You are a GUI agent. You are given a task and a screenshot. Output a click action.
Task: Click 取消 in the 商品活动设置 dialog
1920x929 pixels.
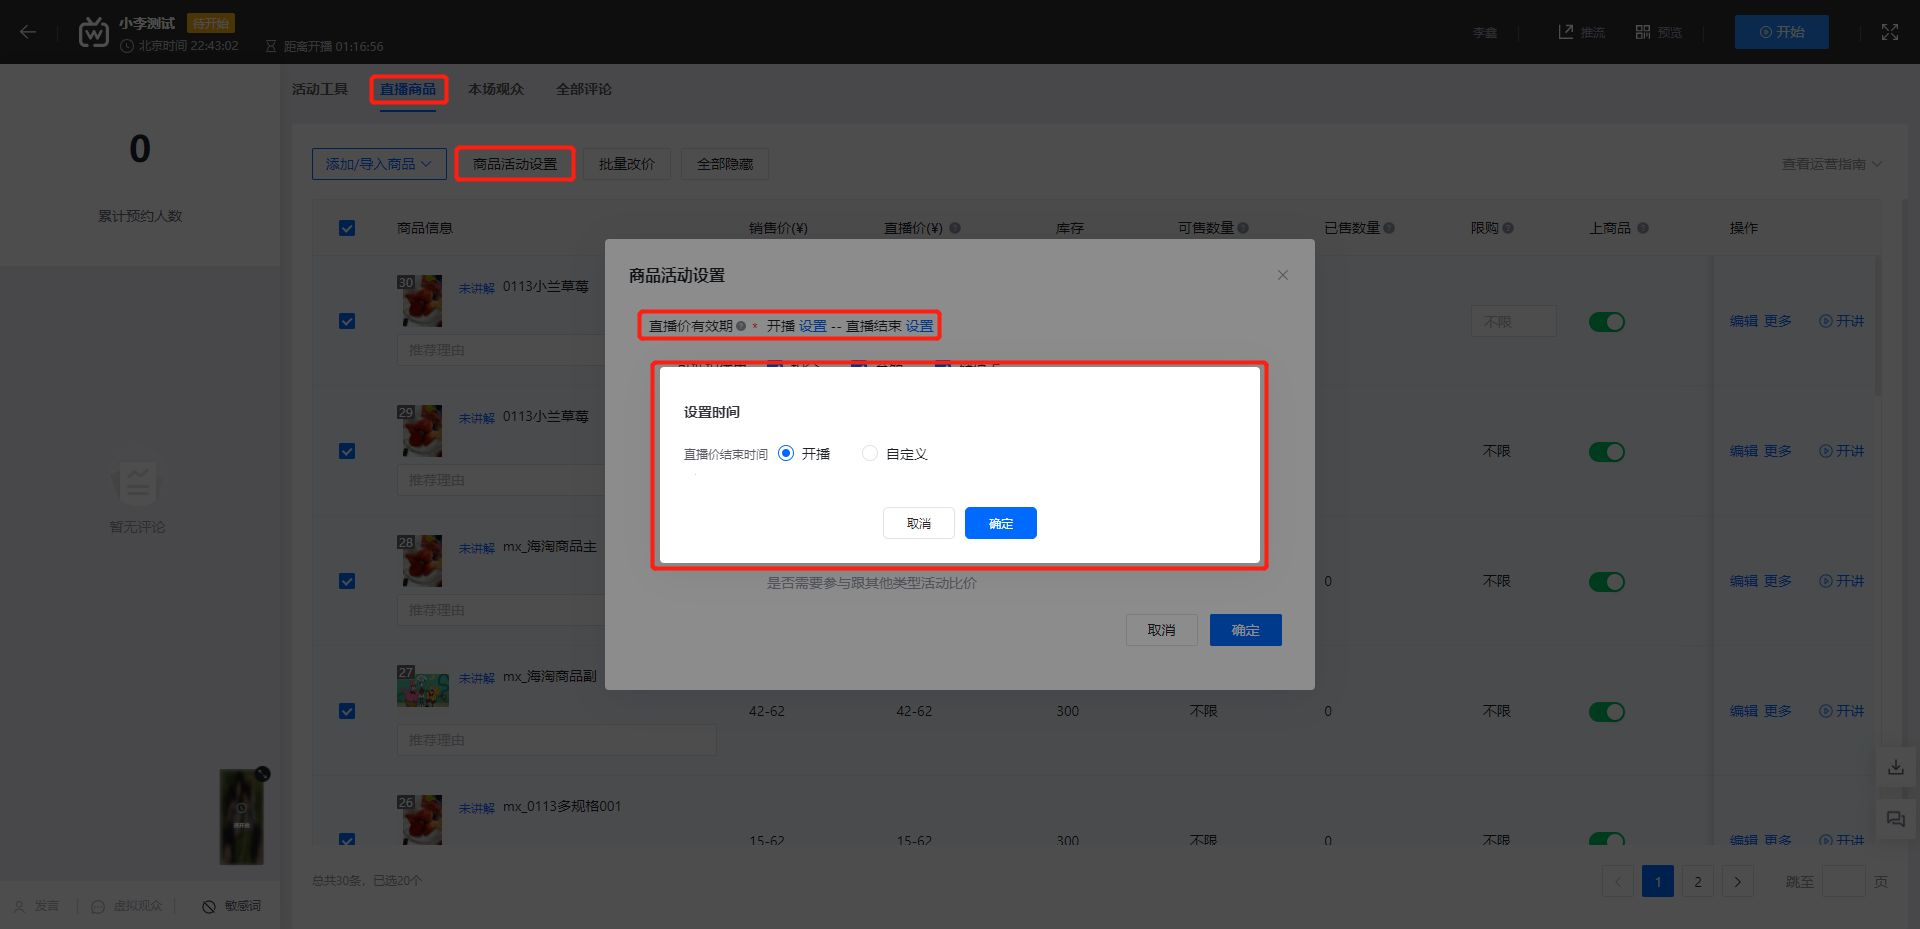click(1162, 630)
